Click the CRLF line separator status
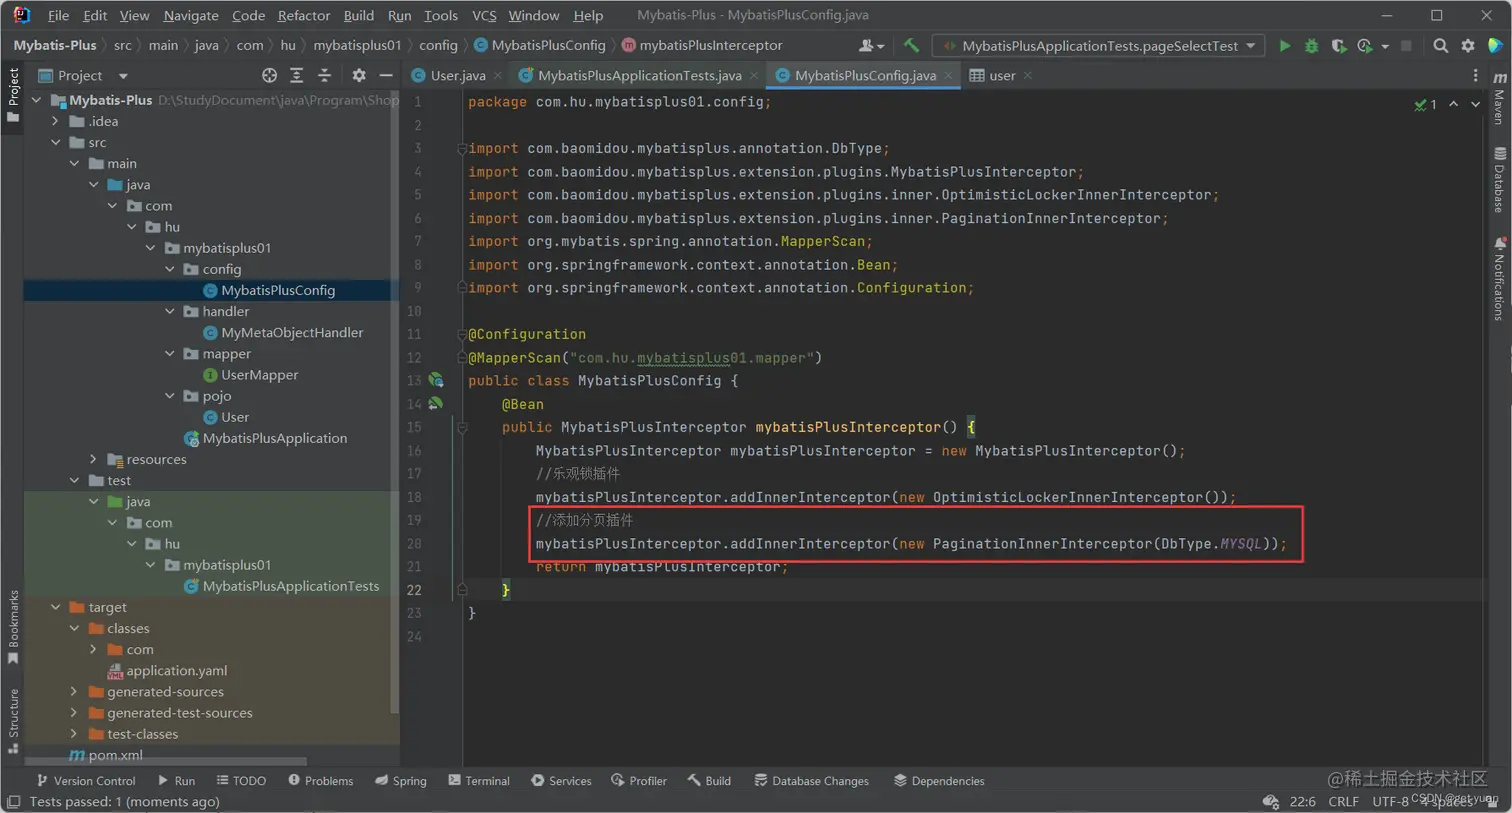 point(1343,801)
